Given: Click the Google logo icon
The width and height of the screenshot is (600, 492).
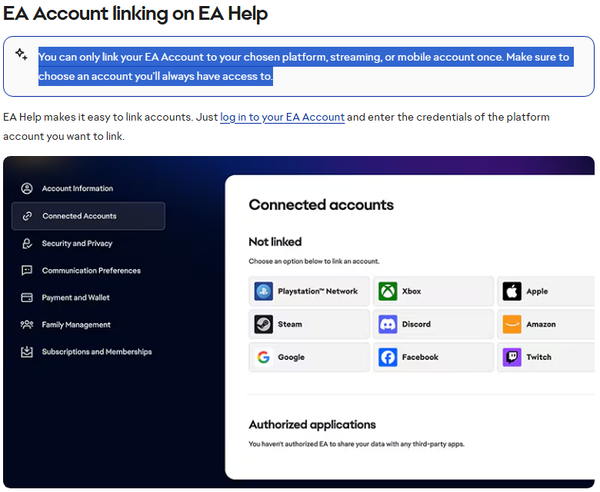Looking at the screenshot, I should [263, 357].
